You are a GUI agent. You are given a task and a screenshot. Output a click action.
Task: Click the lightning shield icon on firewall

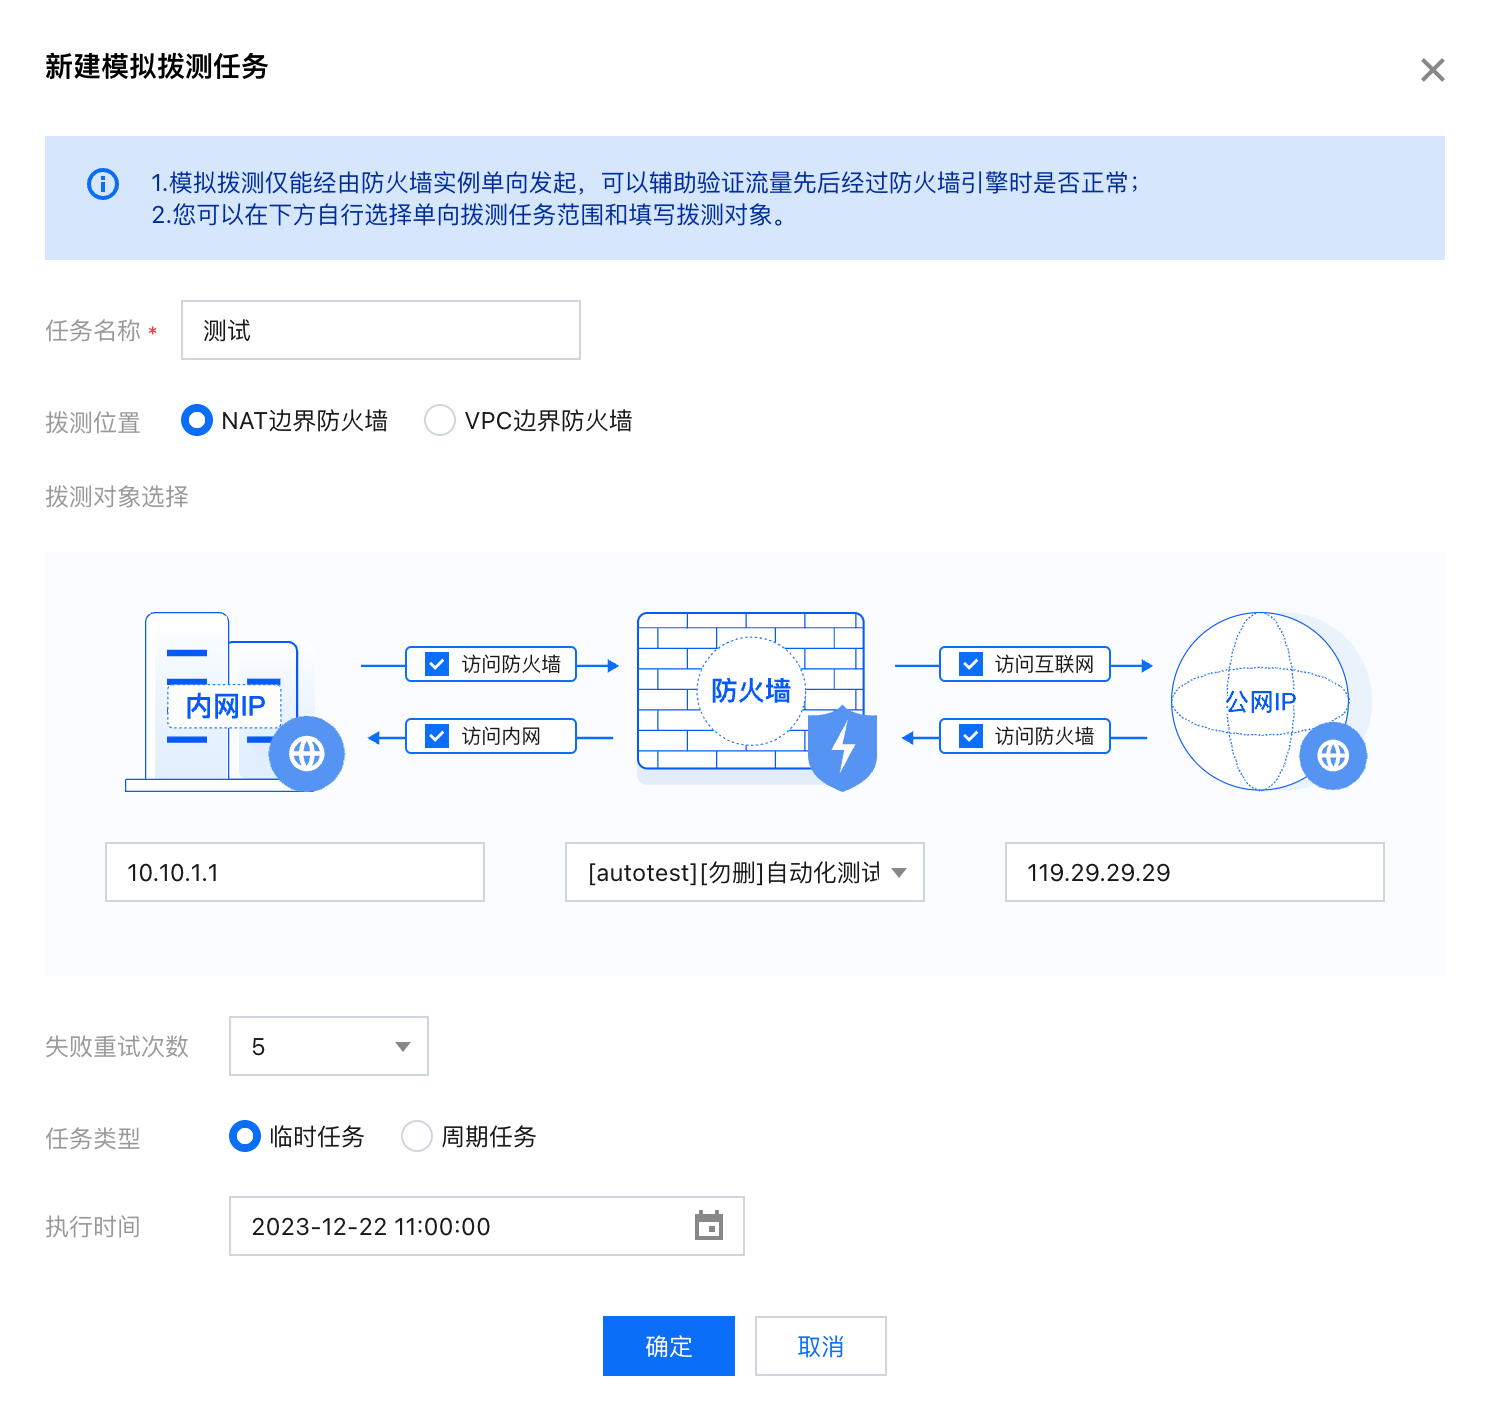(x=843, y=748)
